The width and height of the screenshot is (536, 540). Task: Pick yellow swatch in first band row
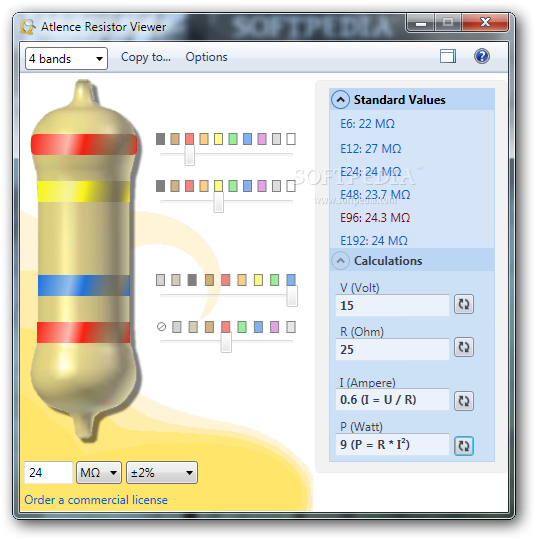point(218,139)
